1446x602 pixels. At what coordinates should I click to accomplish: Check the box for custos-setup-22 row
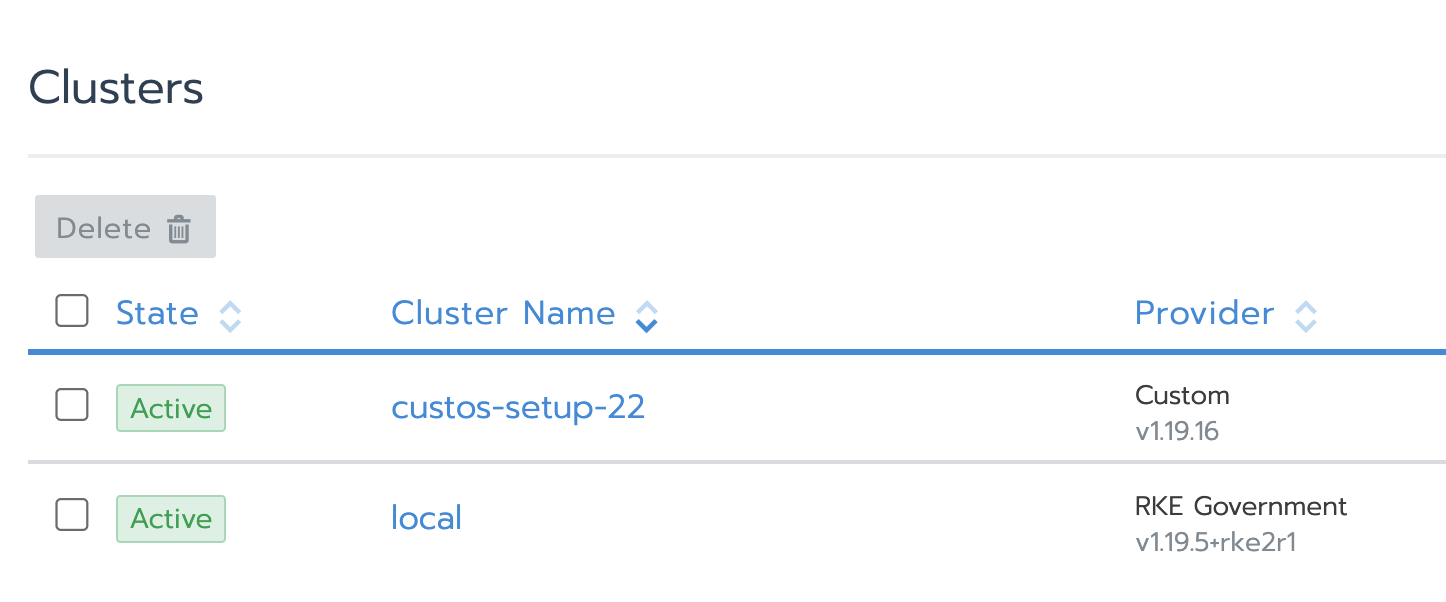point(72,406)
